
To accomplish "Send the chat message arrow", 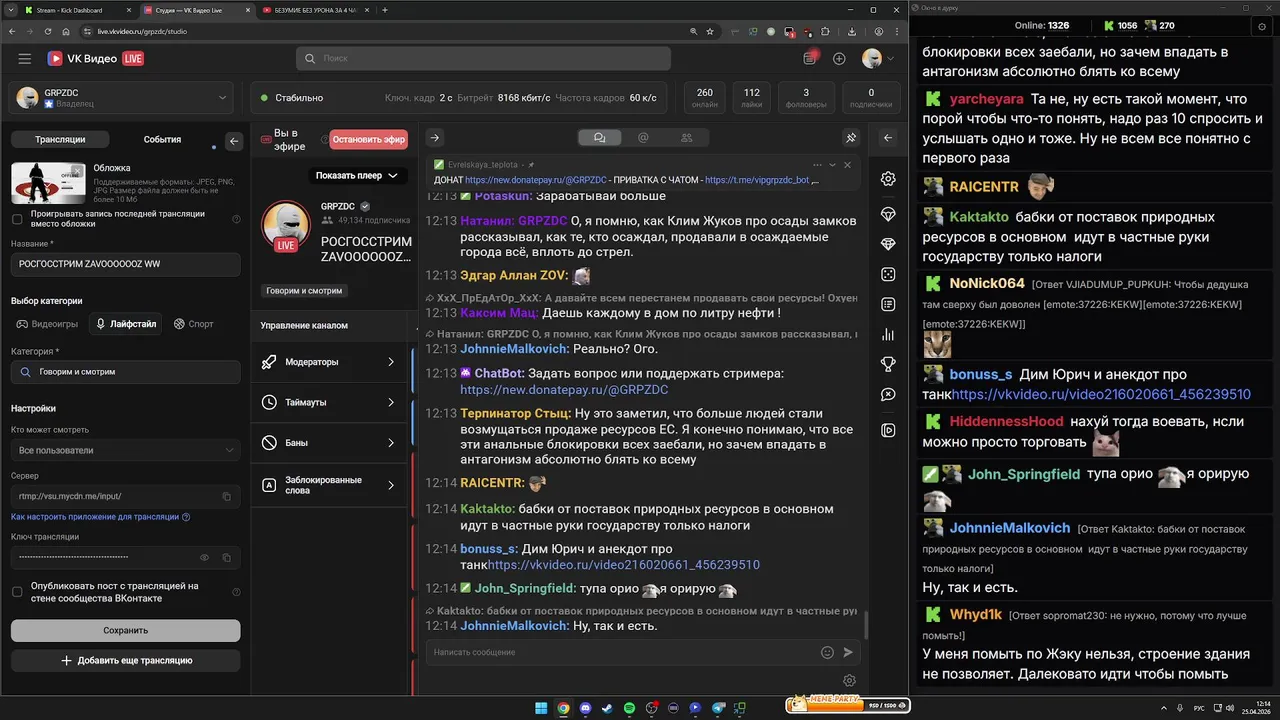I will click(x=848, y=652).
